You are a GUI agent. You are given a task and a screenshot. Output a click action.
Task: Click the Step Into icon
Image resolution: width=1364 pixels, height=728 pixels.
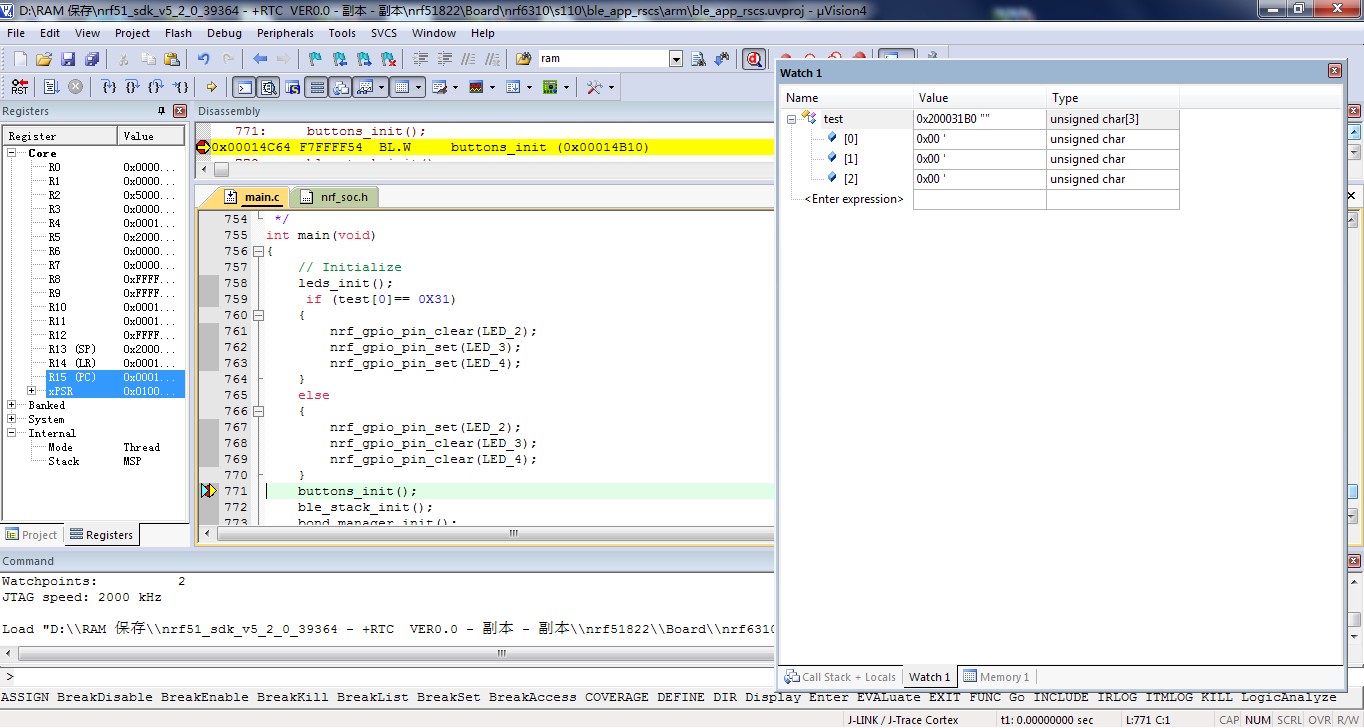pyautogui.click(x=110, y=87)
